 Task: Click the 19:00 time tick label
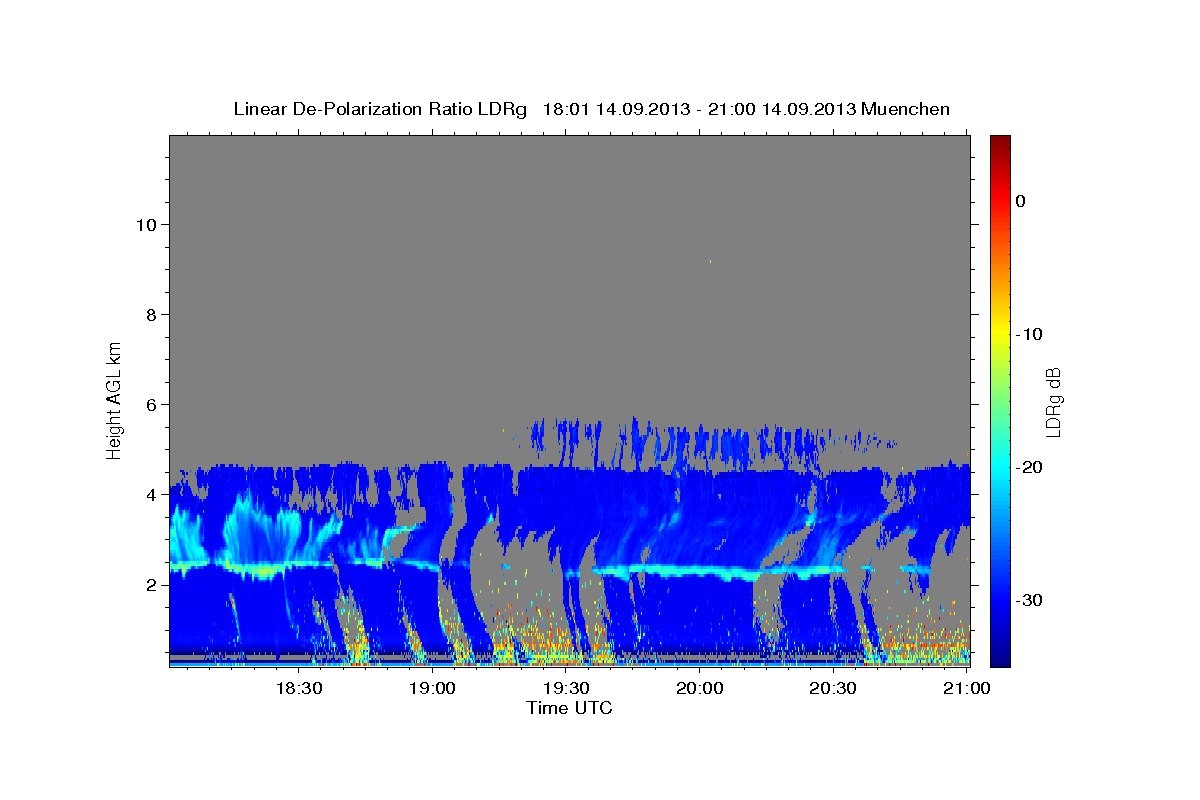[432, 688]
